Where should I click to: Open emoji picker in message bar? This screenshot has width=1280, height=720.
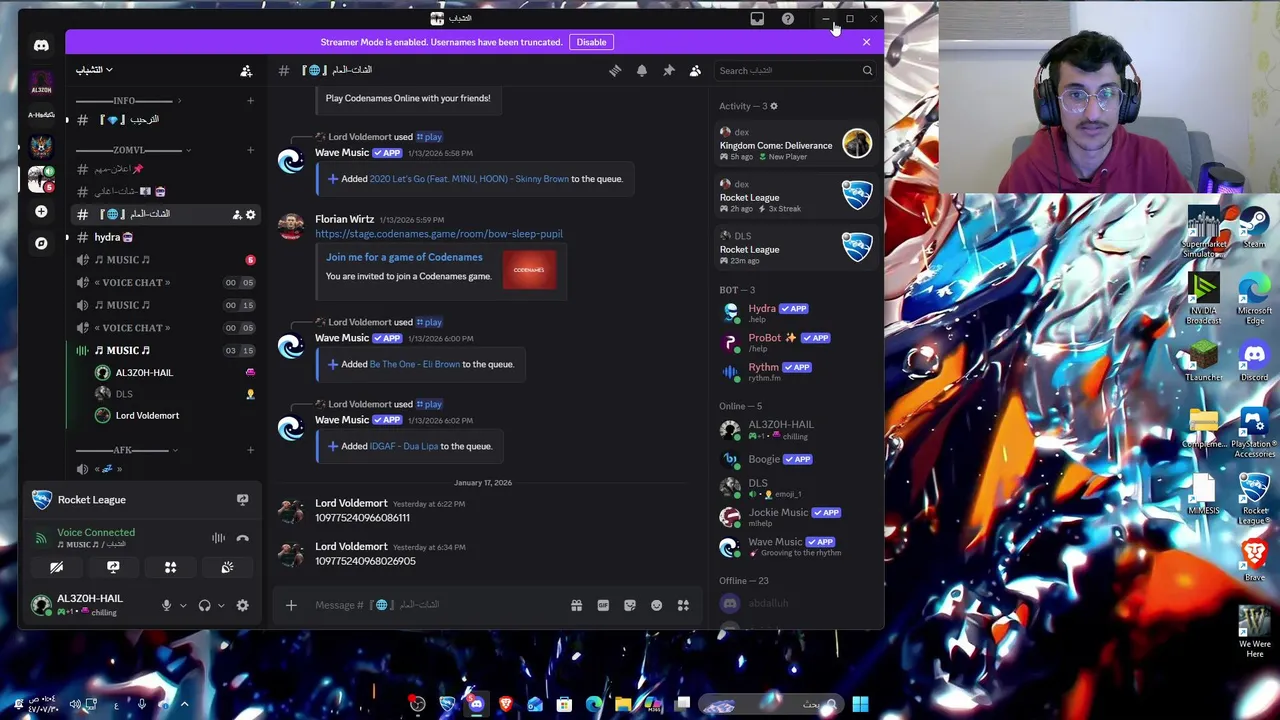click(656, 605)
